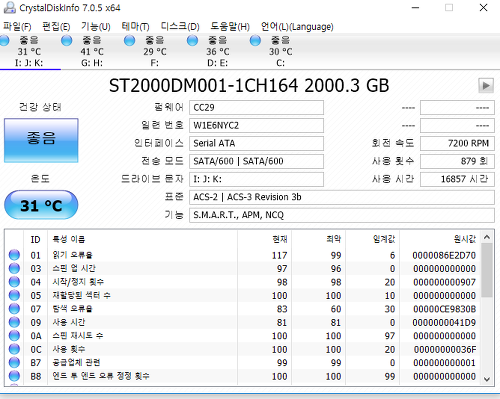This screenshot has height=399, width=500.
Task: Click the power-on hours field 16857 시간
Action: pos(457,179)
